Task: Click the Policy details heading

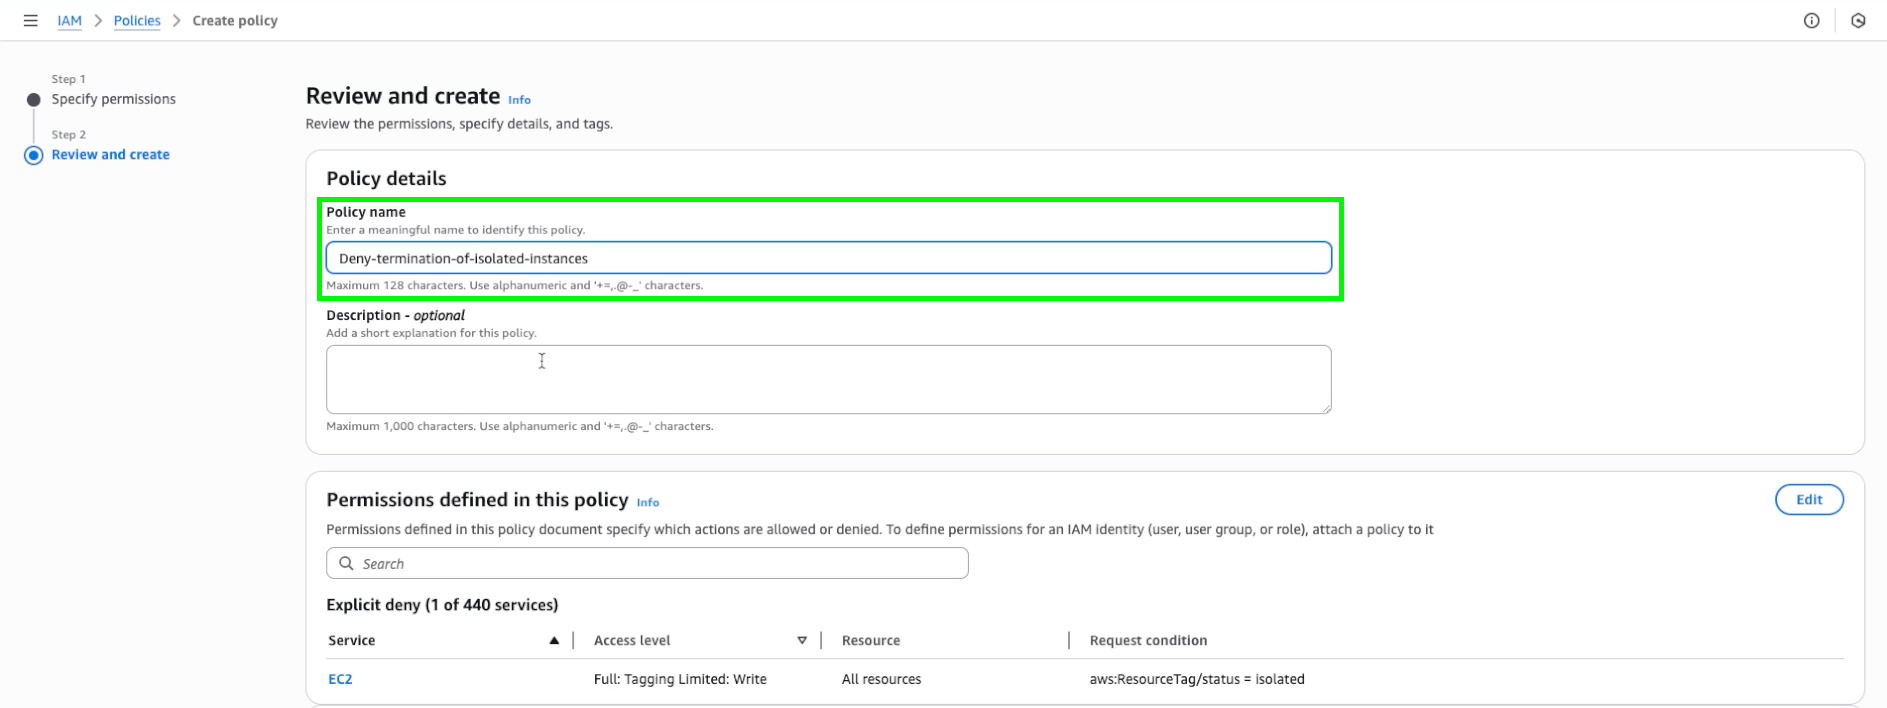Action: point(386,178)
